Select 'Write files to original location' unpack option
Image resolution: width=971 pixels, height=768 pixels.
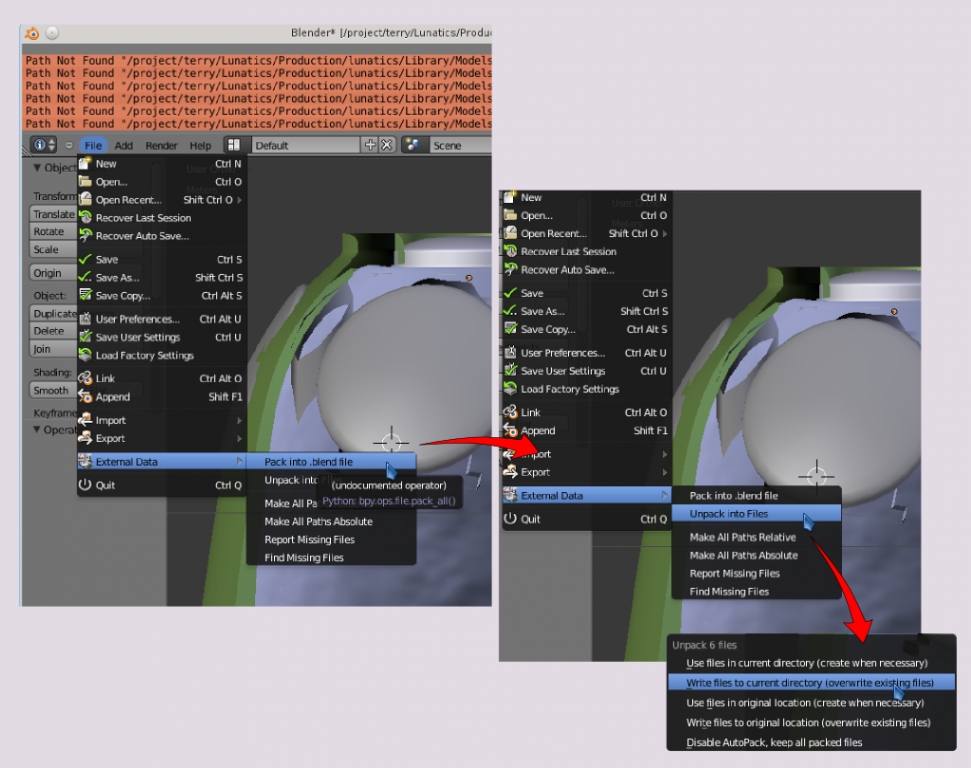coord(811,722)
